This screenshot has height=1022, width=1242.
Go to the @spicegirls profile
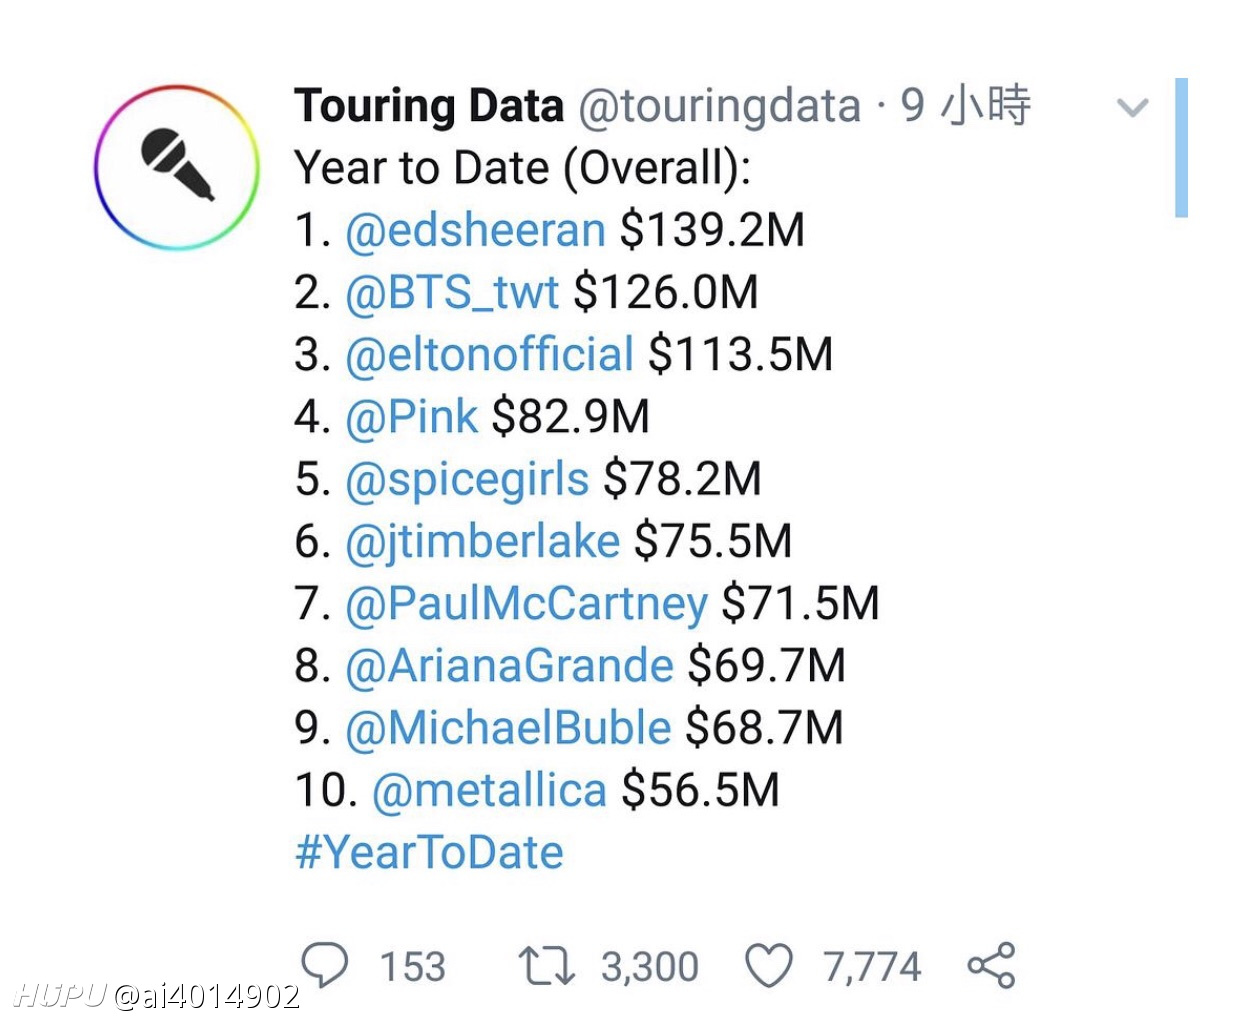coord(467,479)
